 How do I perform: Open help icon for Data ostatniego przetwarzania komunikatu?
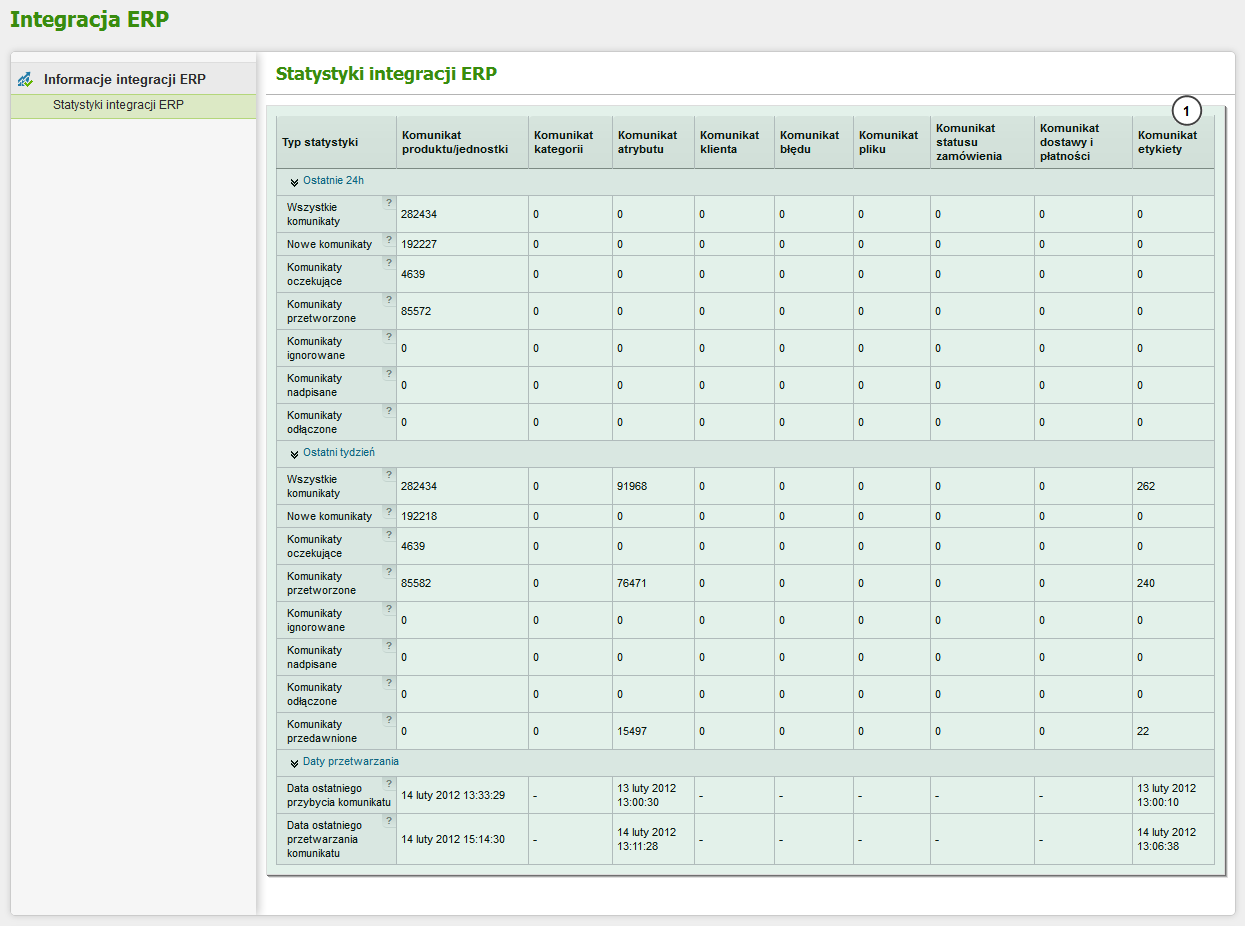pos(389,820)
